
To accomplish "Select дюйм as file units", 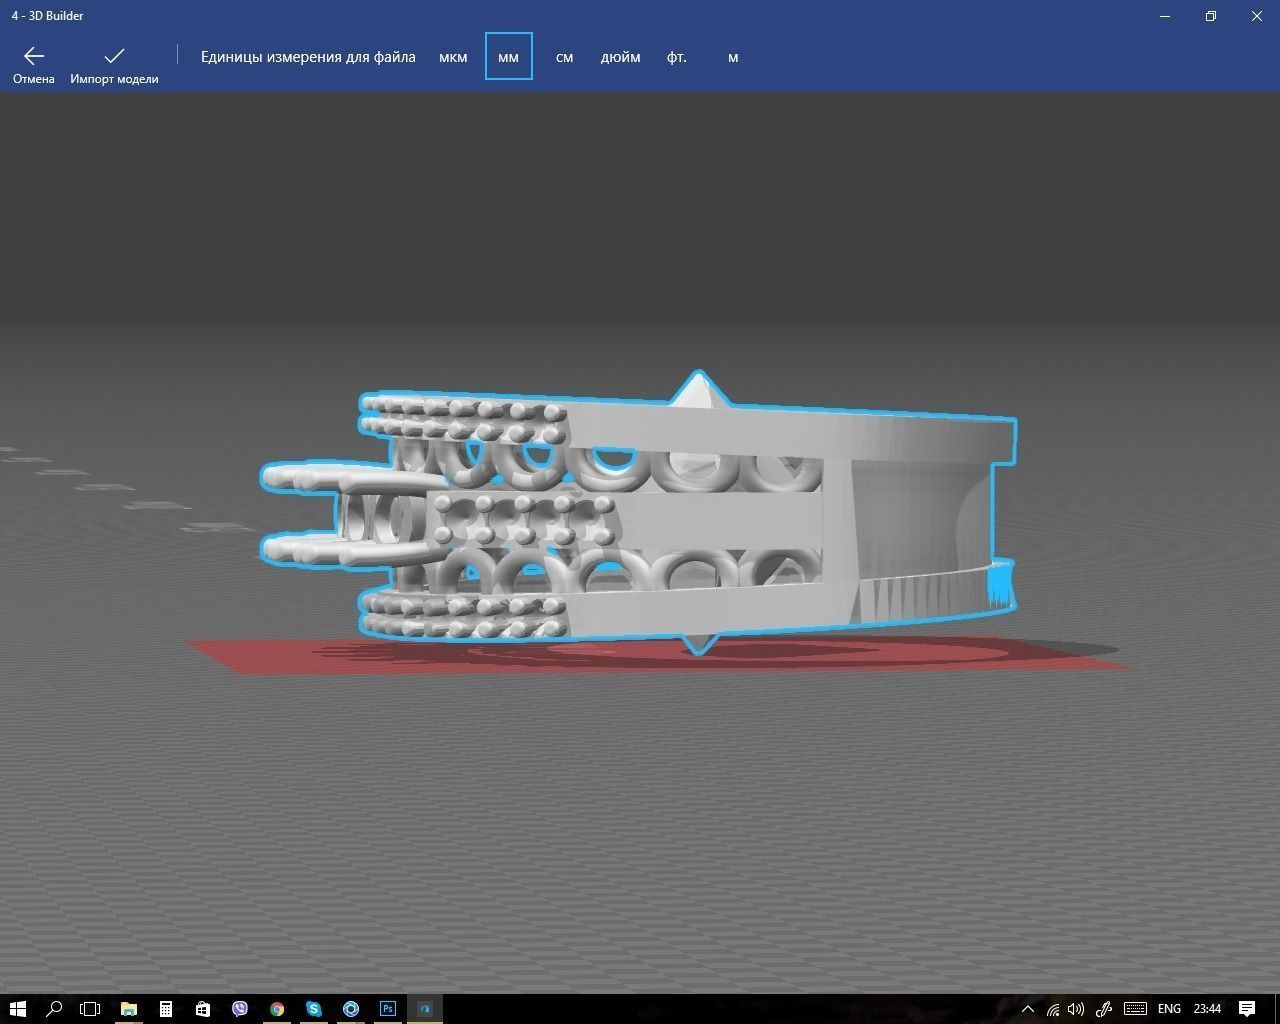I will pos(620,57).
